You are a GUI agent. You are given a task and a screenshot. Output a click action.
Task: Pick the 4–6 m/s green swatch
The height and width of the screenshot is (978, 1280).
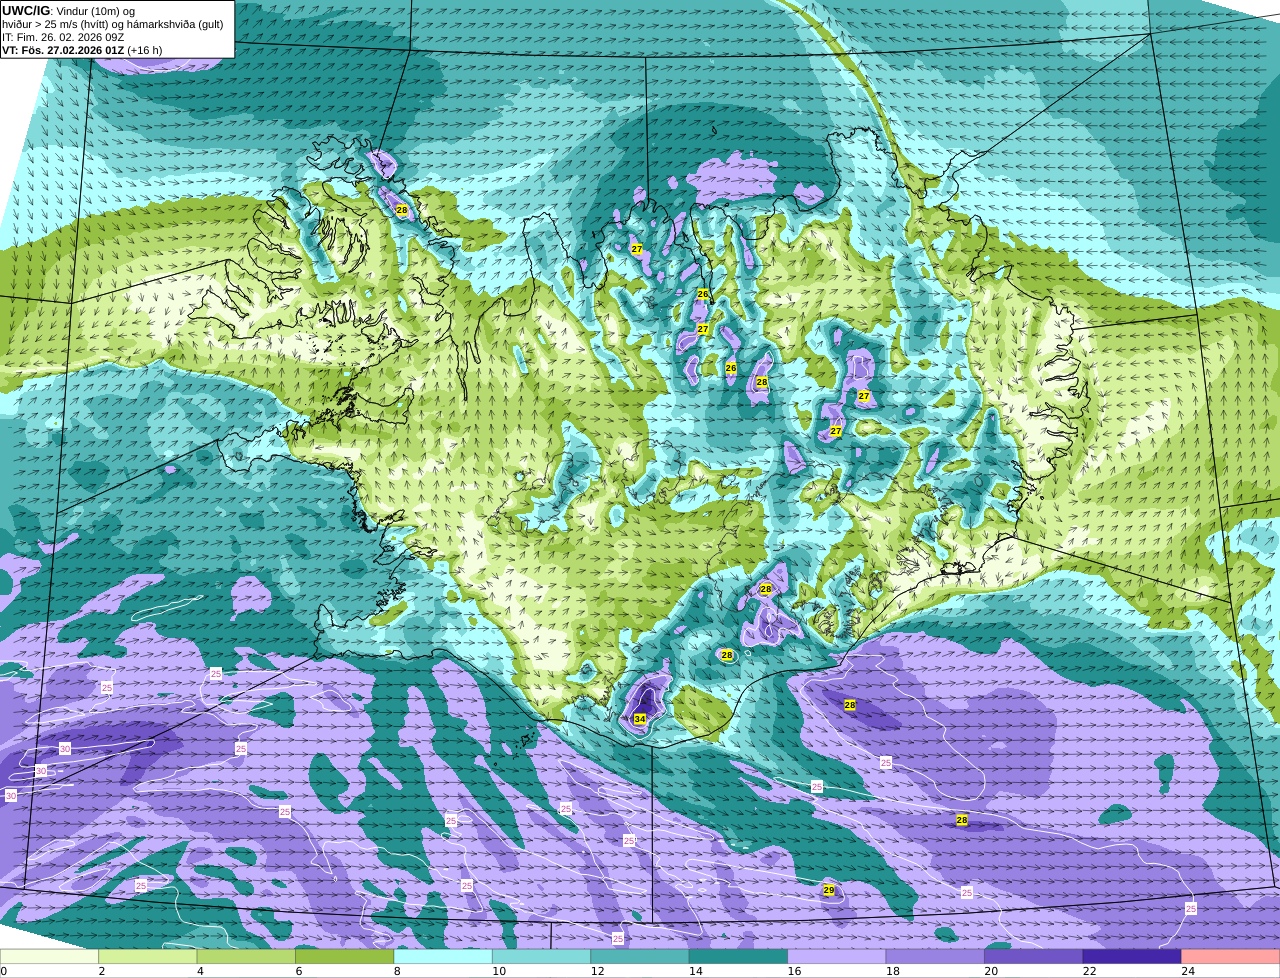[247, 956]
